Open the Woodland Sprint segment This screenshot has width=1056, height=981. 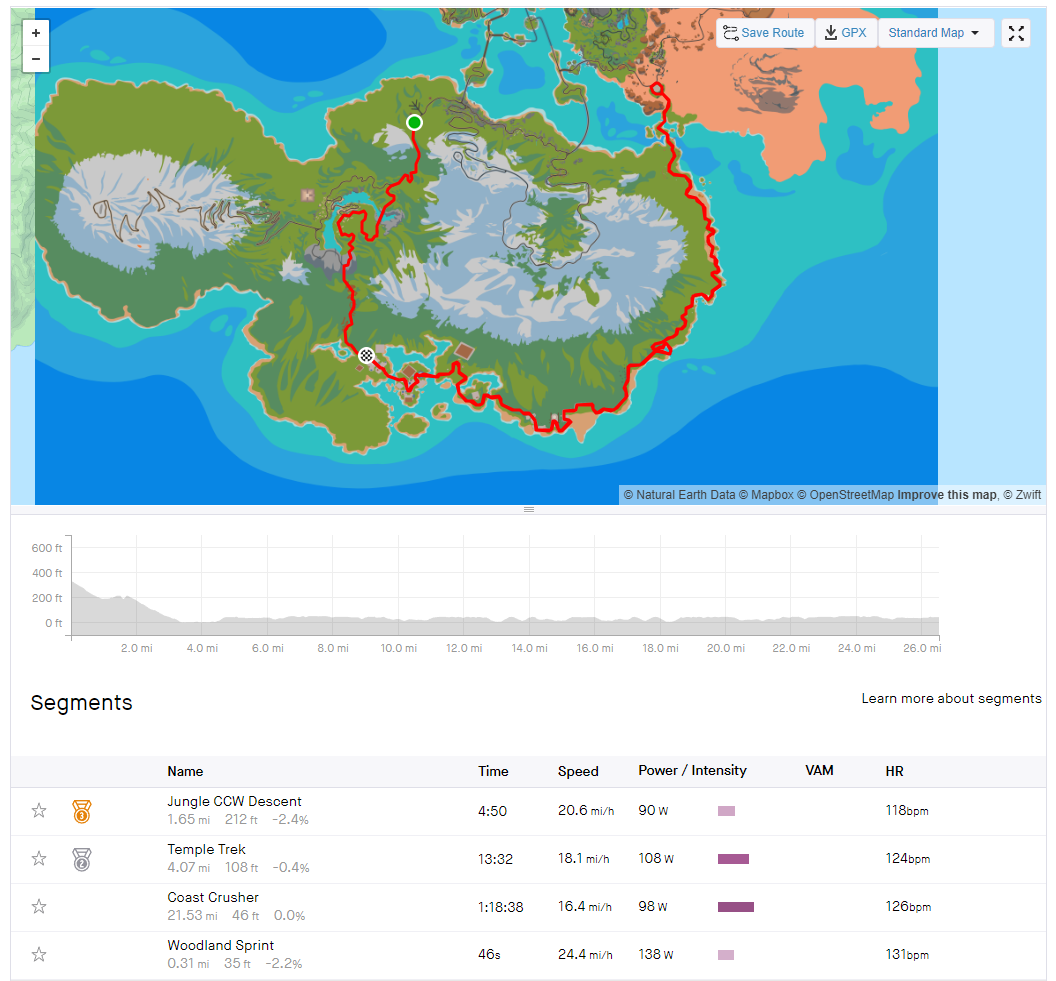click(220, 945)
